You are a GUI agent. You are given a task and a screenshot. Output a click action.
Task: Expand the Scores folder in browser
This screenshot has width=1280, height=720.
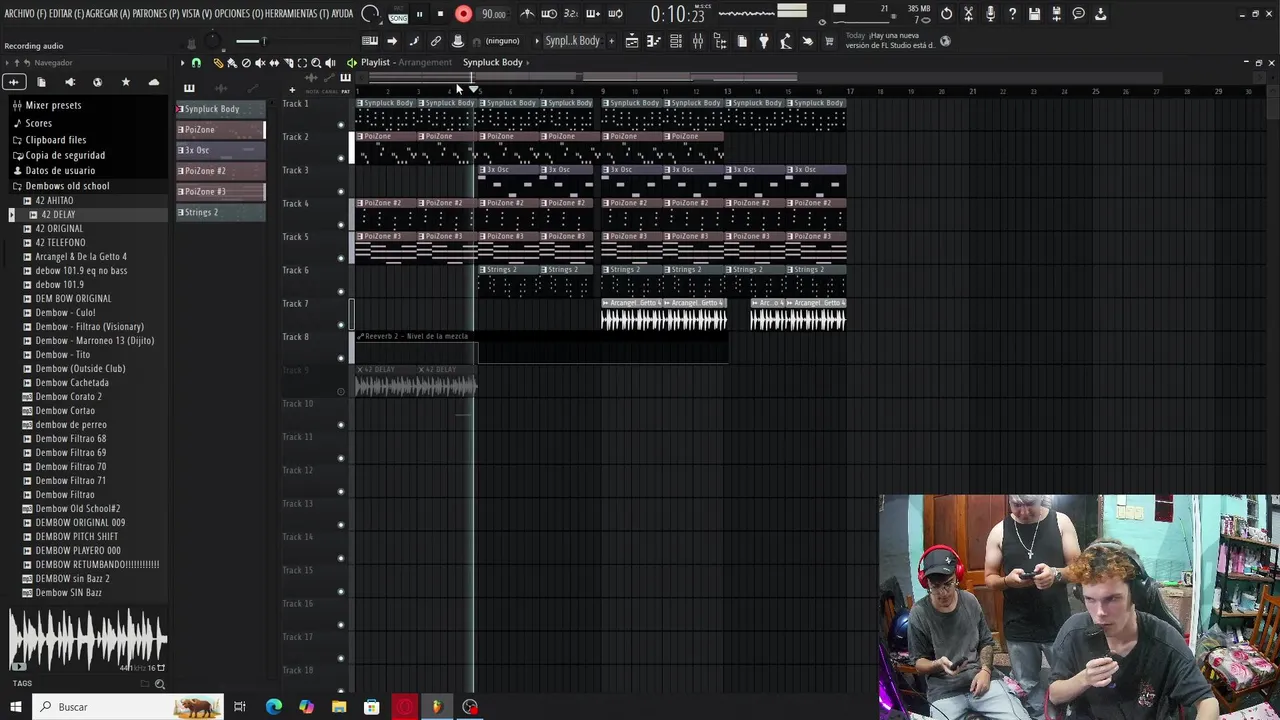(38, 123)
